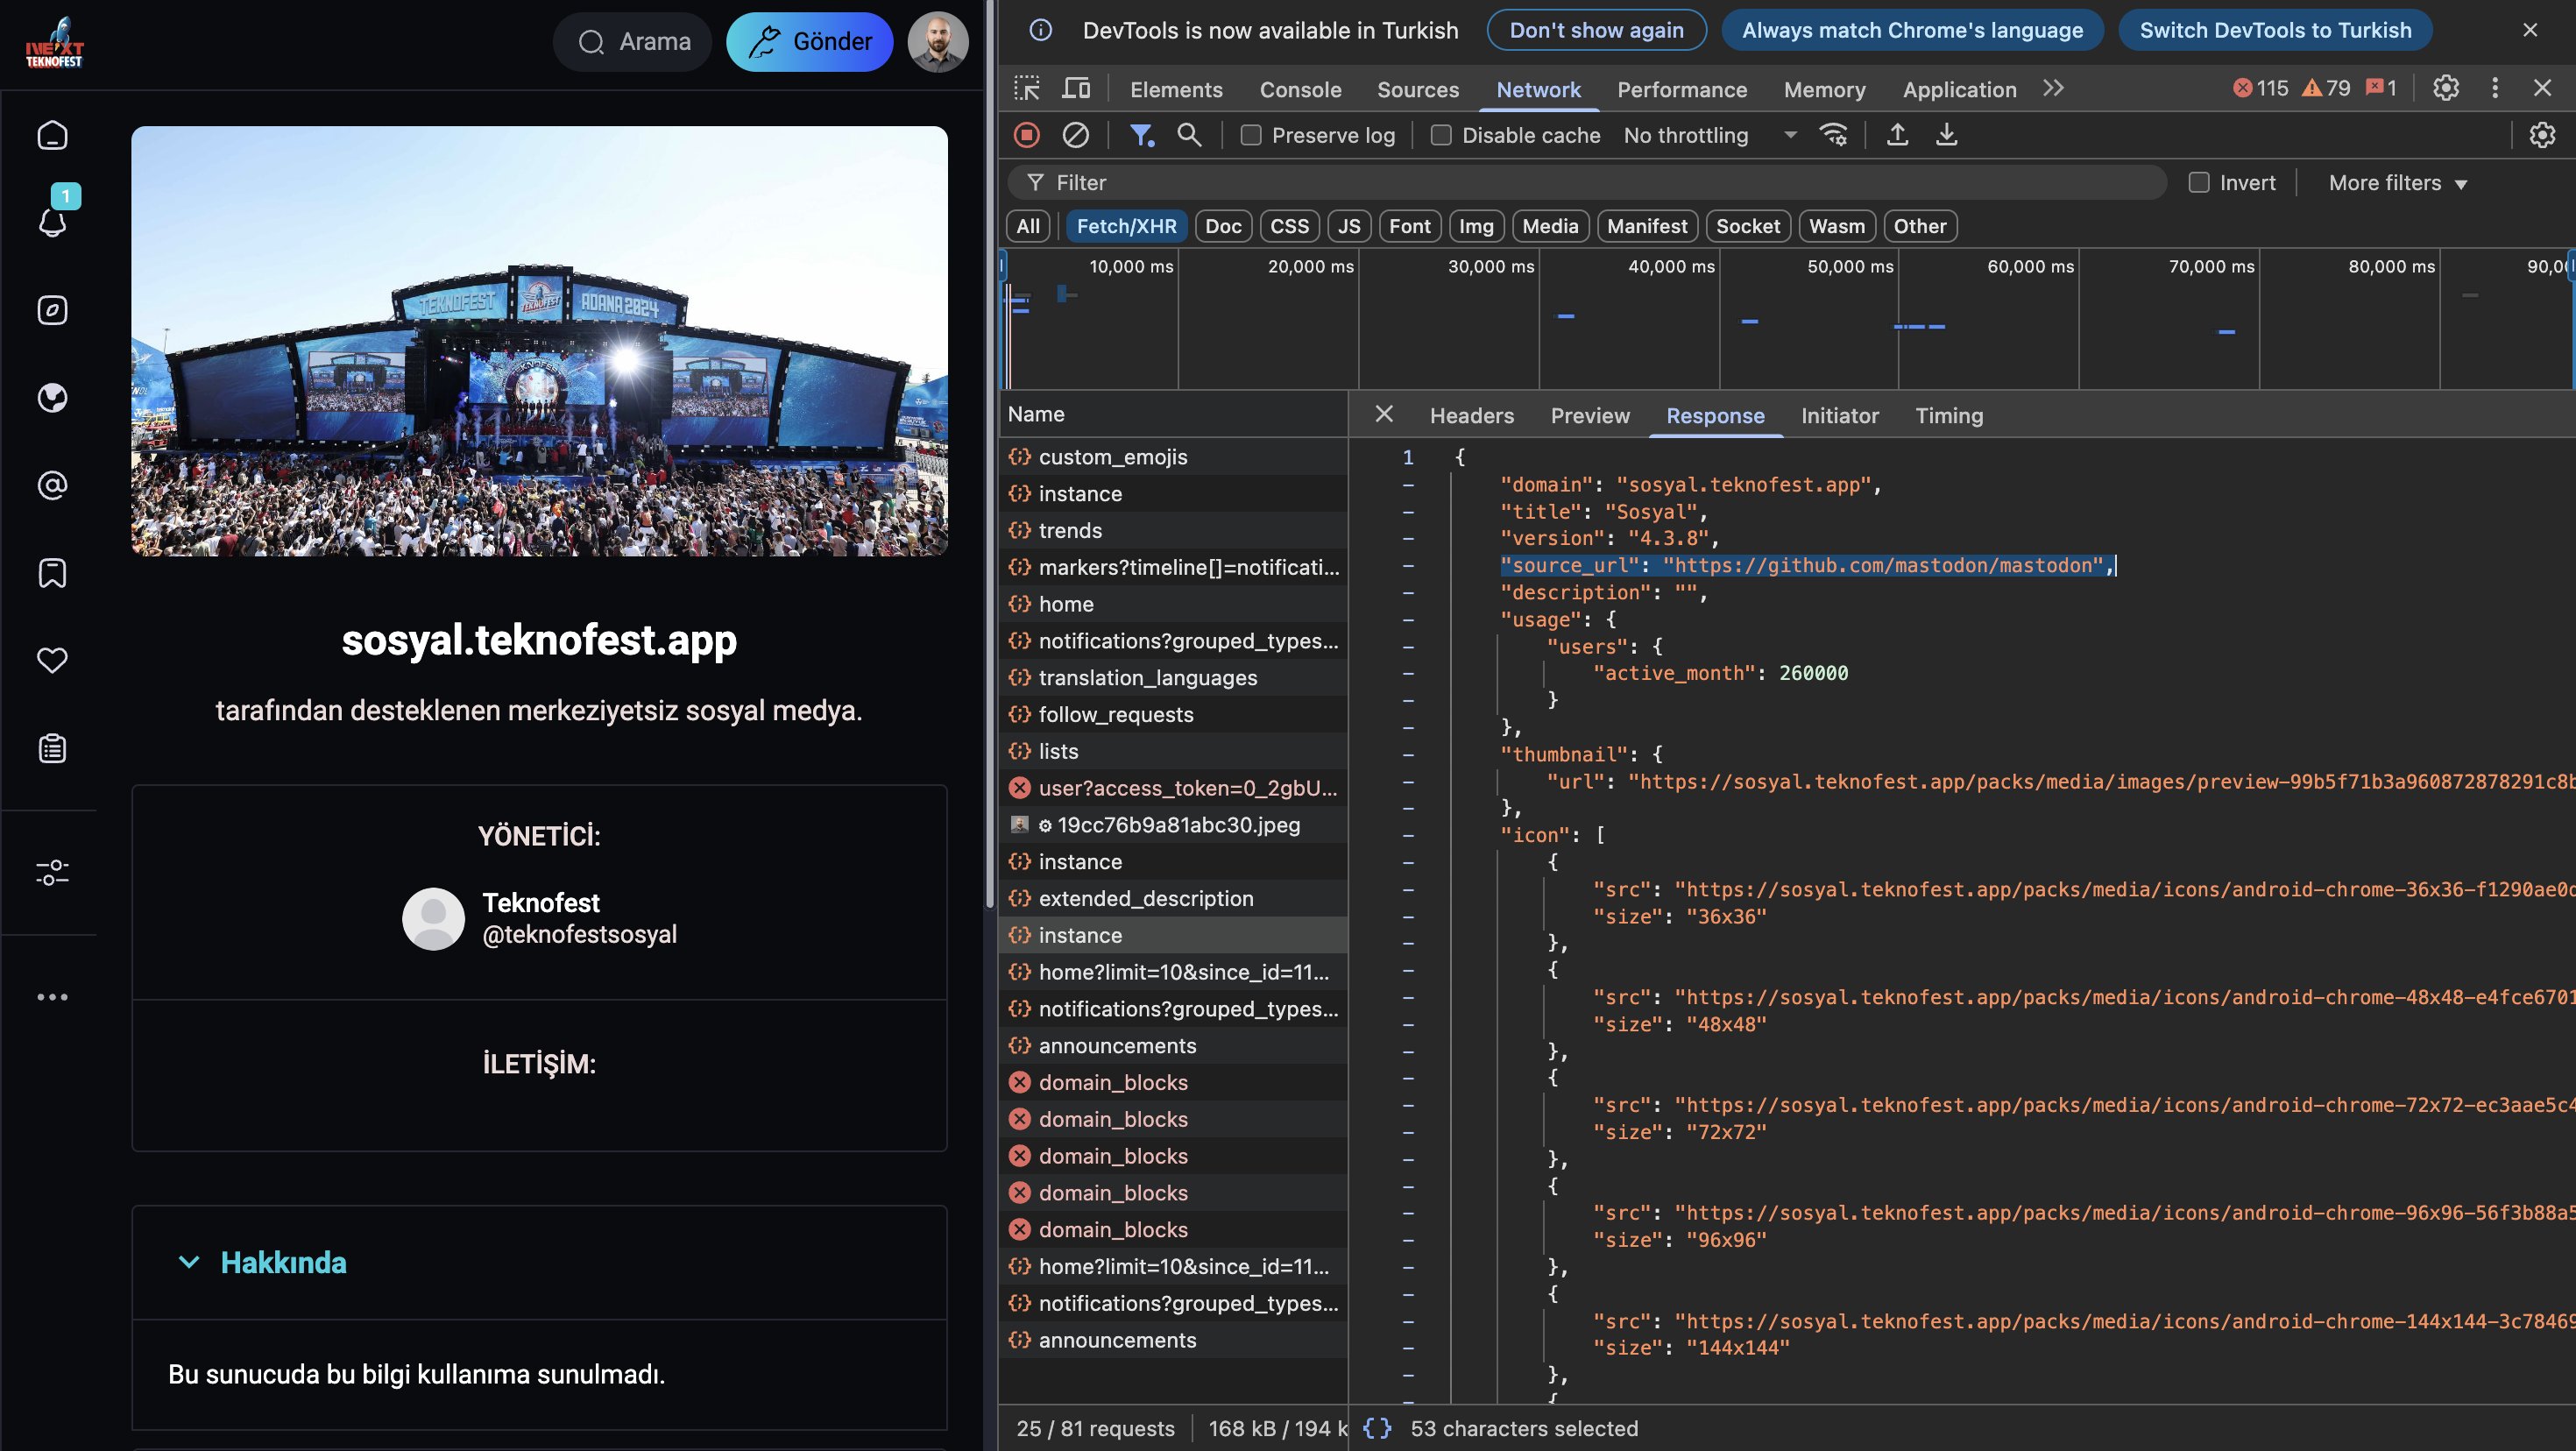2576x1451 pixels.
Task: Click the Gönder compose button
Action: click(x=809, y=42)
